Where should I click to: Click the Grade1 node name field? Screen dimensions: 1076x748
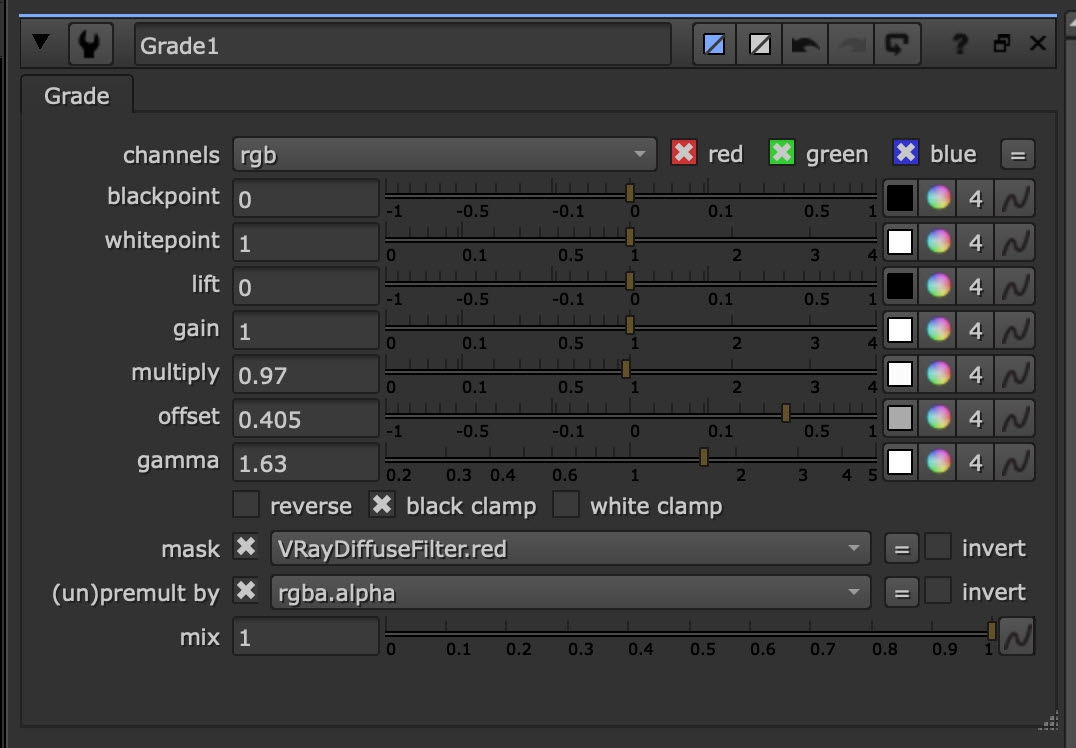402,45
